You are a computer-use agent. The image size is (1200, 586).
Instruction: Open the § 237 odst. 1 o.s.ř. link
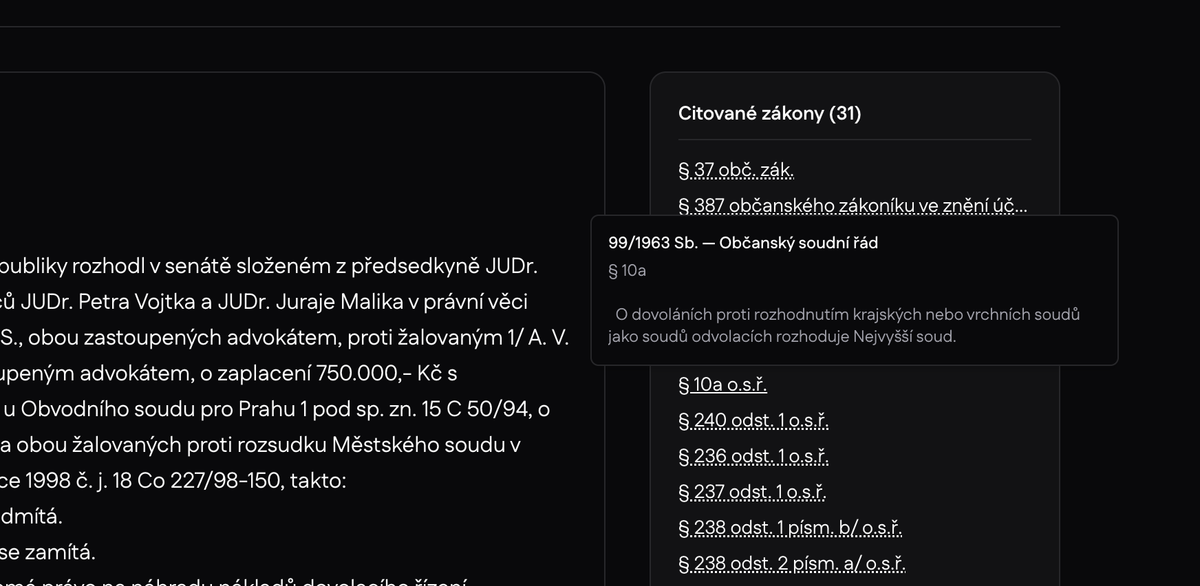pos(751,491)
